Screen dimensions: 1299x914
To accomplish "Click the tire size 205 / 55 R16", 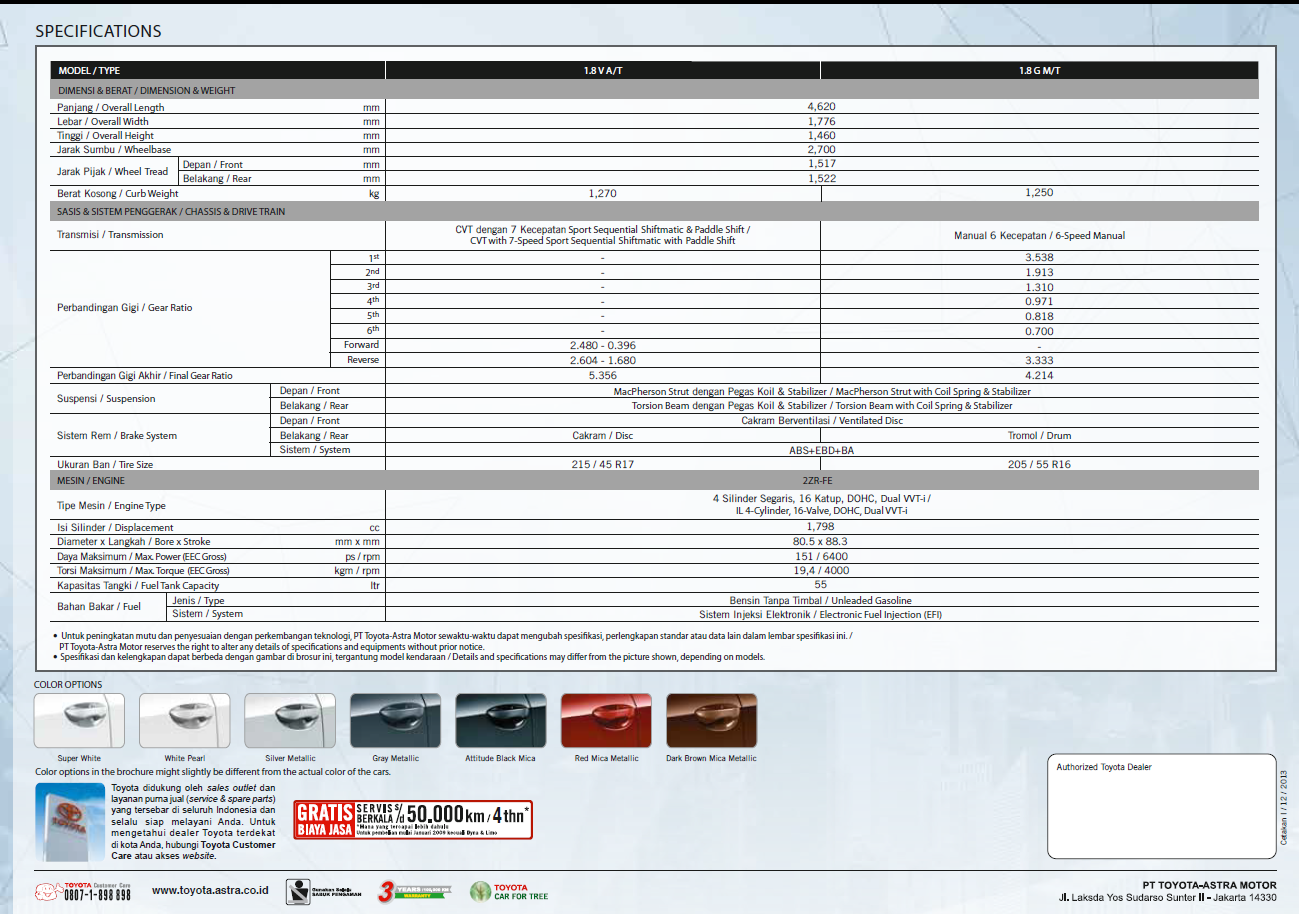I will (1039, 465).
